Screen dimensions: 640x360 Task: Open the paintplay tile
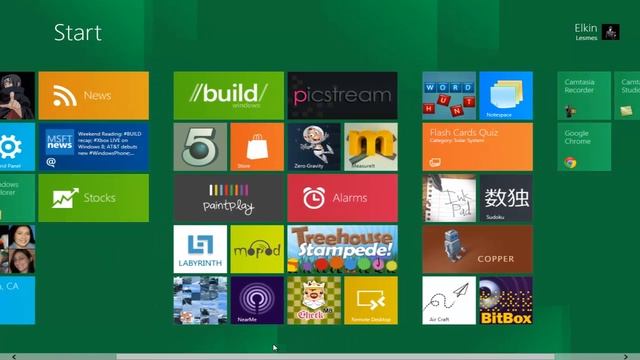(x=229, y=198)
